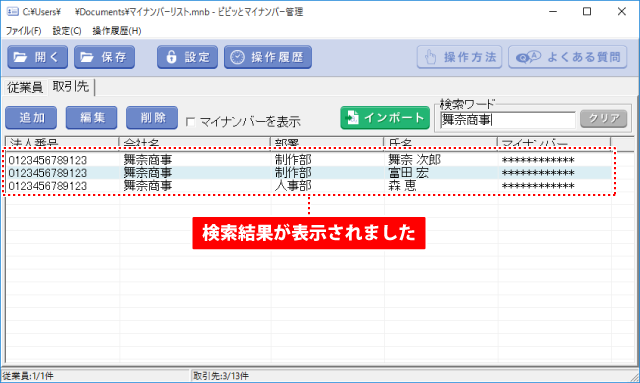The height and width of the screenshot is (383, 640).
Task: Click the hand pointer icon for 操作方法
Action: [x=431, y=57]
